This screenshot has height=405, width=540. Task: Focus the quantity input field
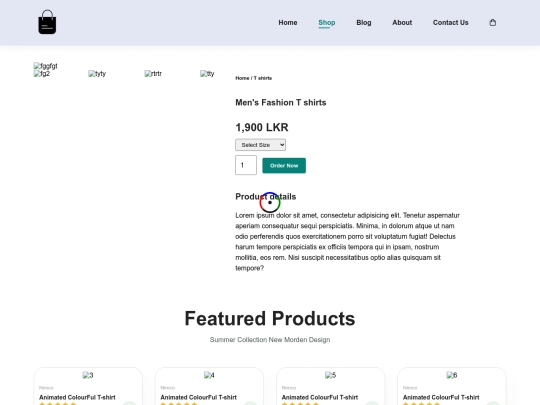coord(246,165)
